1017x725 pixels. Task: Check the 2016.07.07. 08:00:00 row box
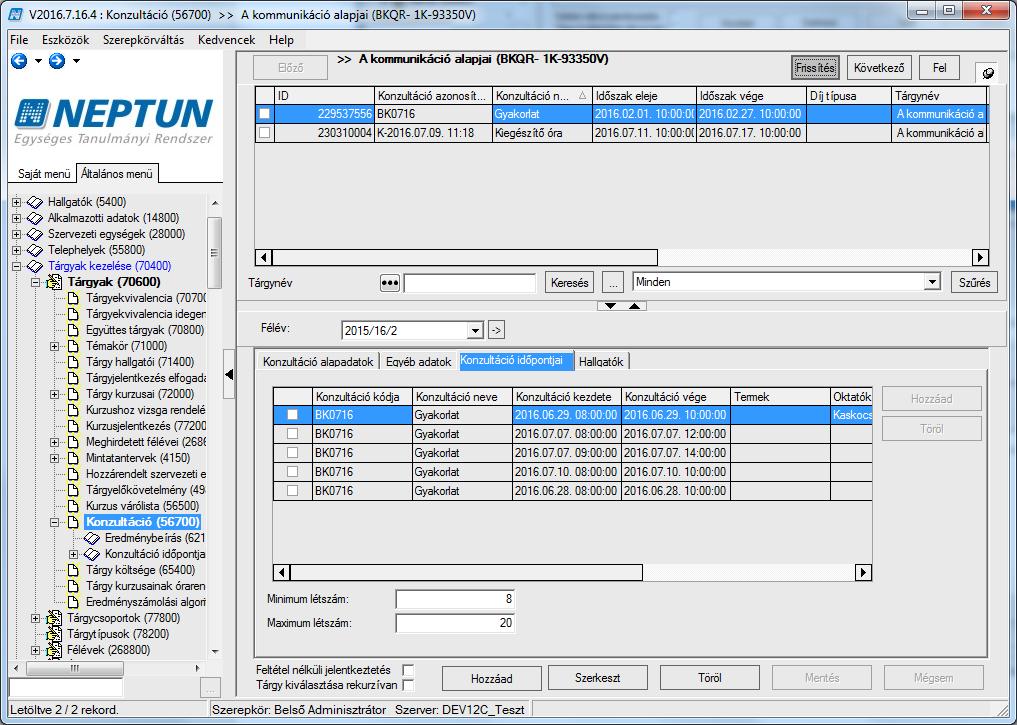(293, 434)
